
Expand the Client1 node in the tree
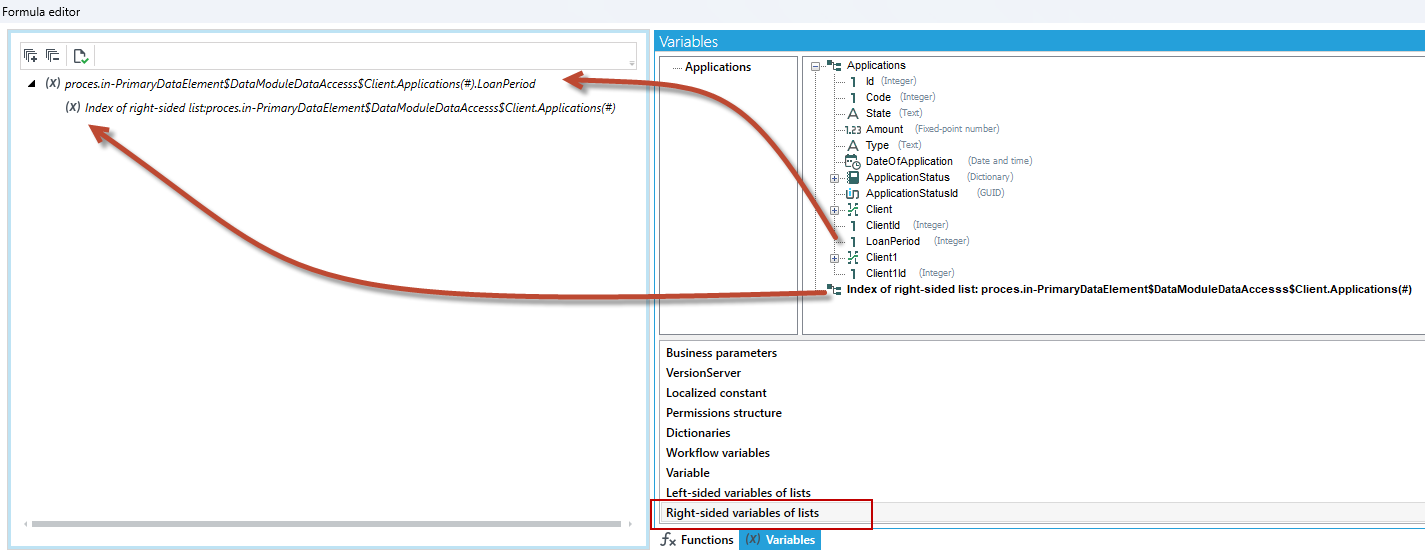click(x=834, y=257)
